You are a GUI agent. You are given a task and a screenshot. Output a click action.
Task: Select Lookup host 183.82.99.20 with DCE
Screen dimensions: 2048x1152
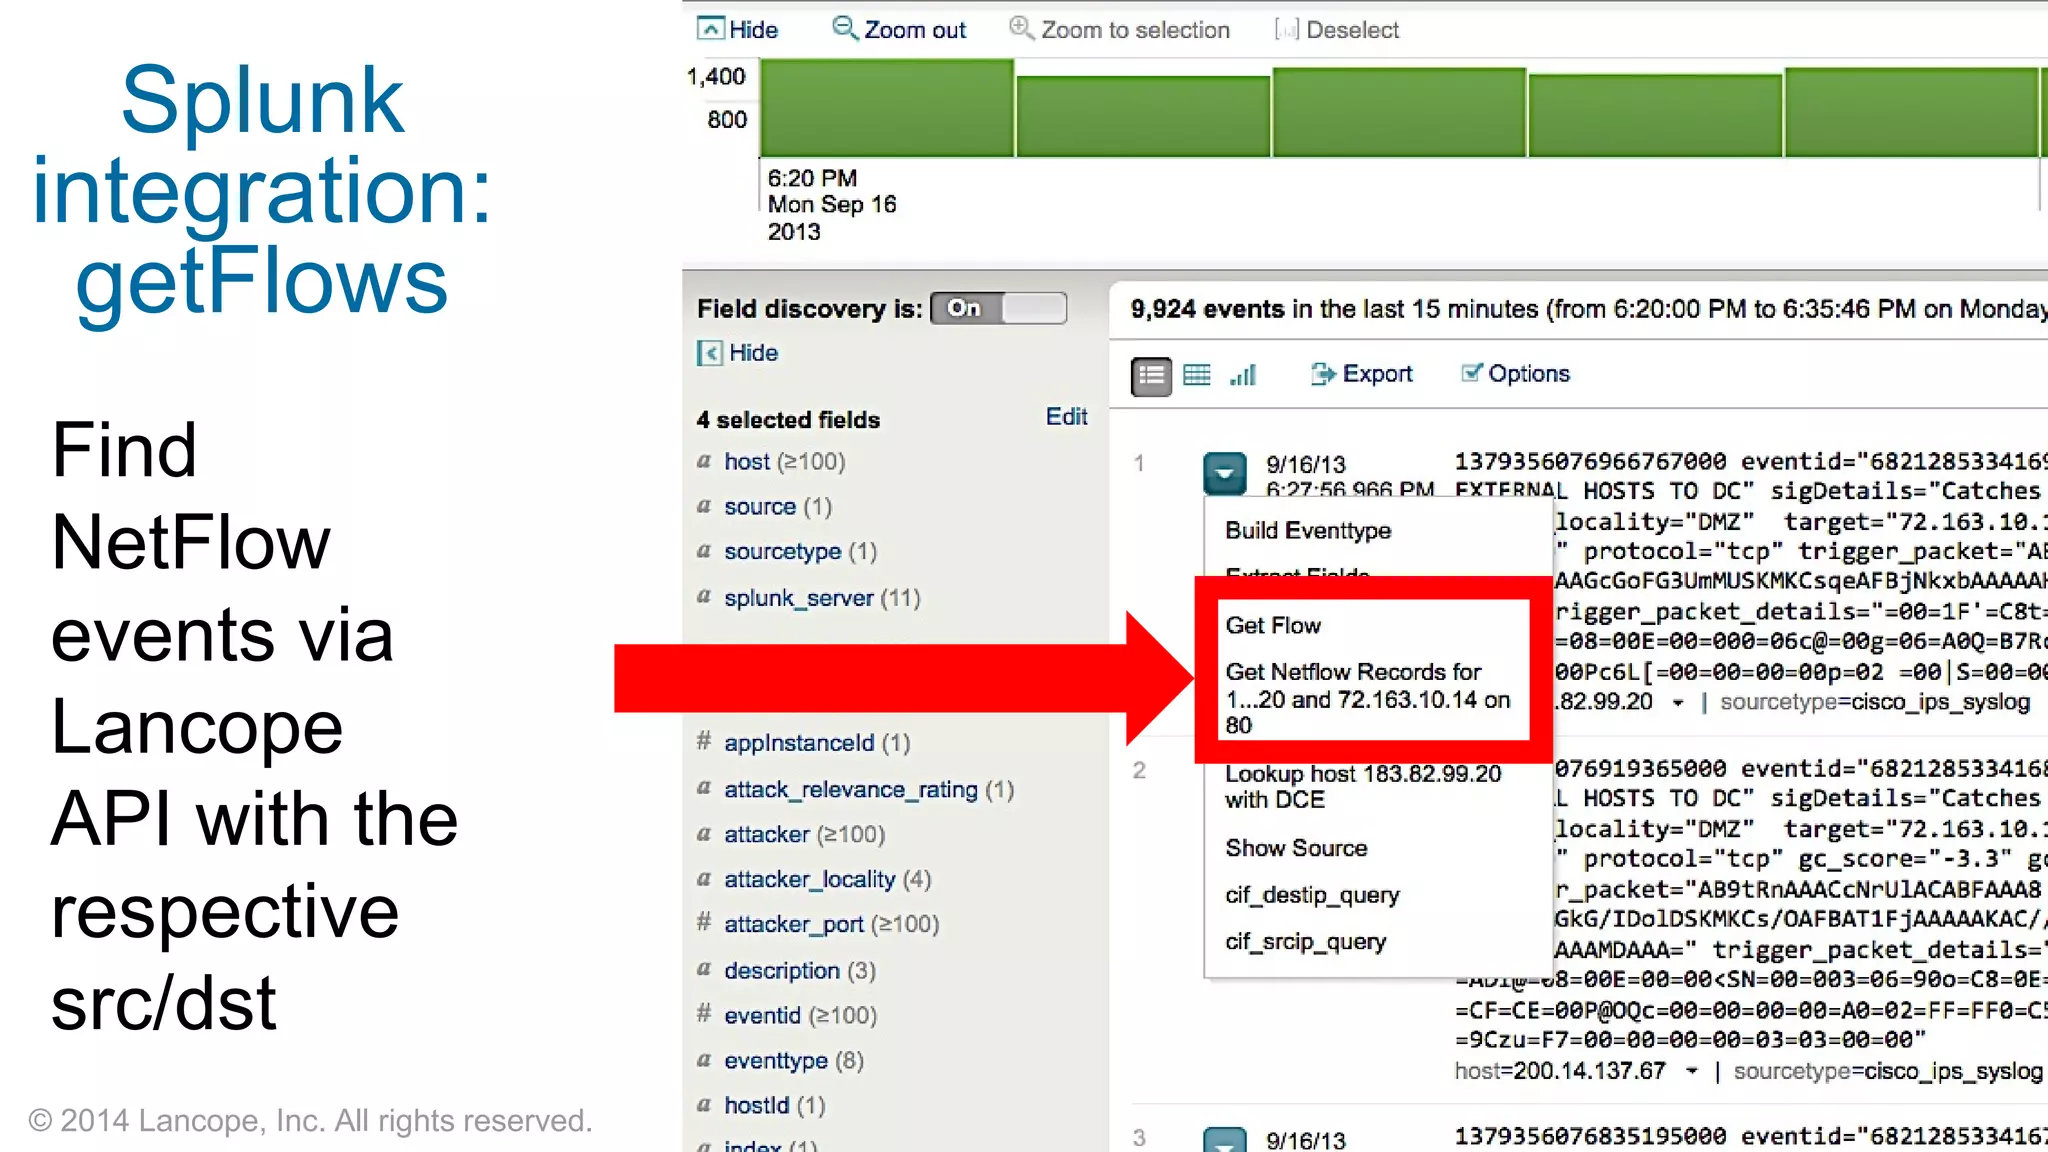point(1363,786)
